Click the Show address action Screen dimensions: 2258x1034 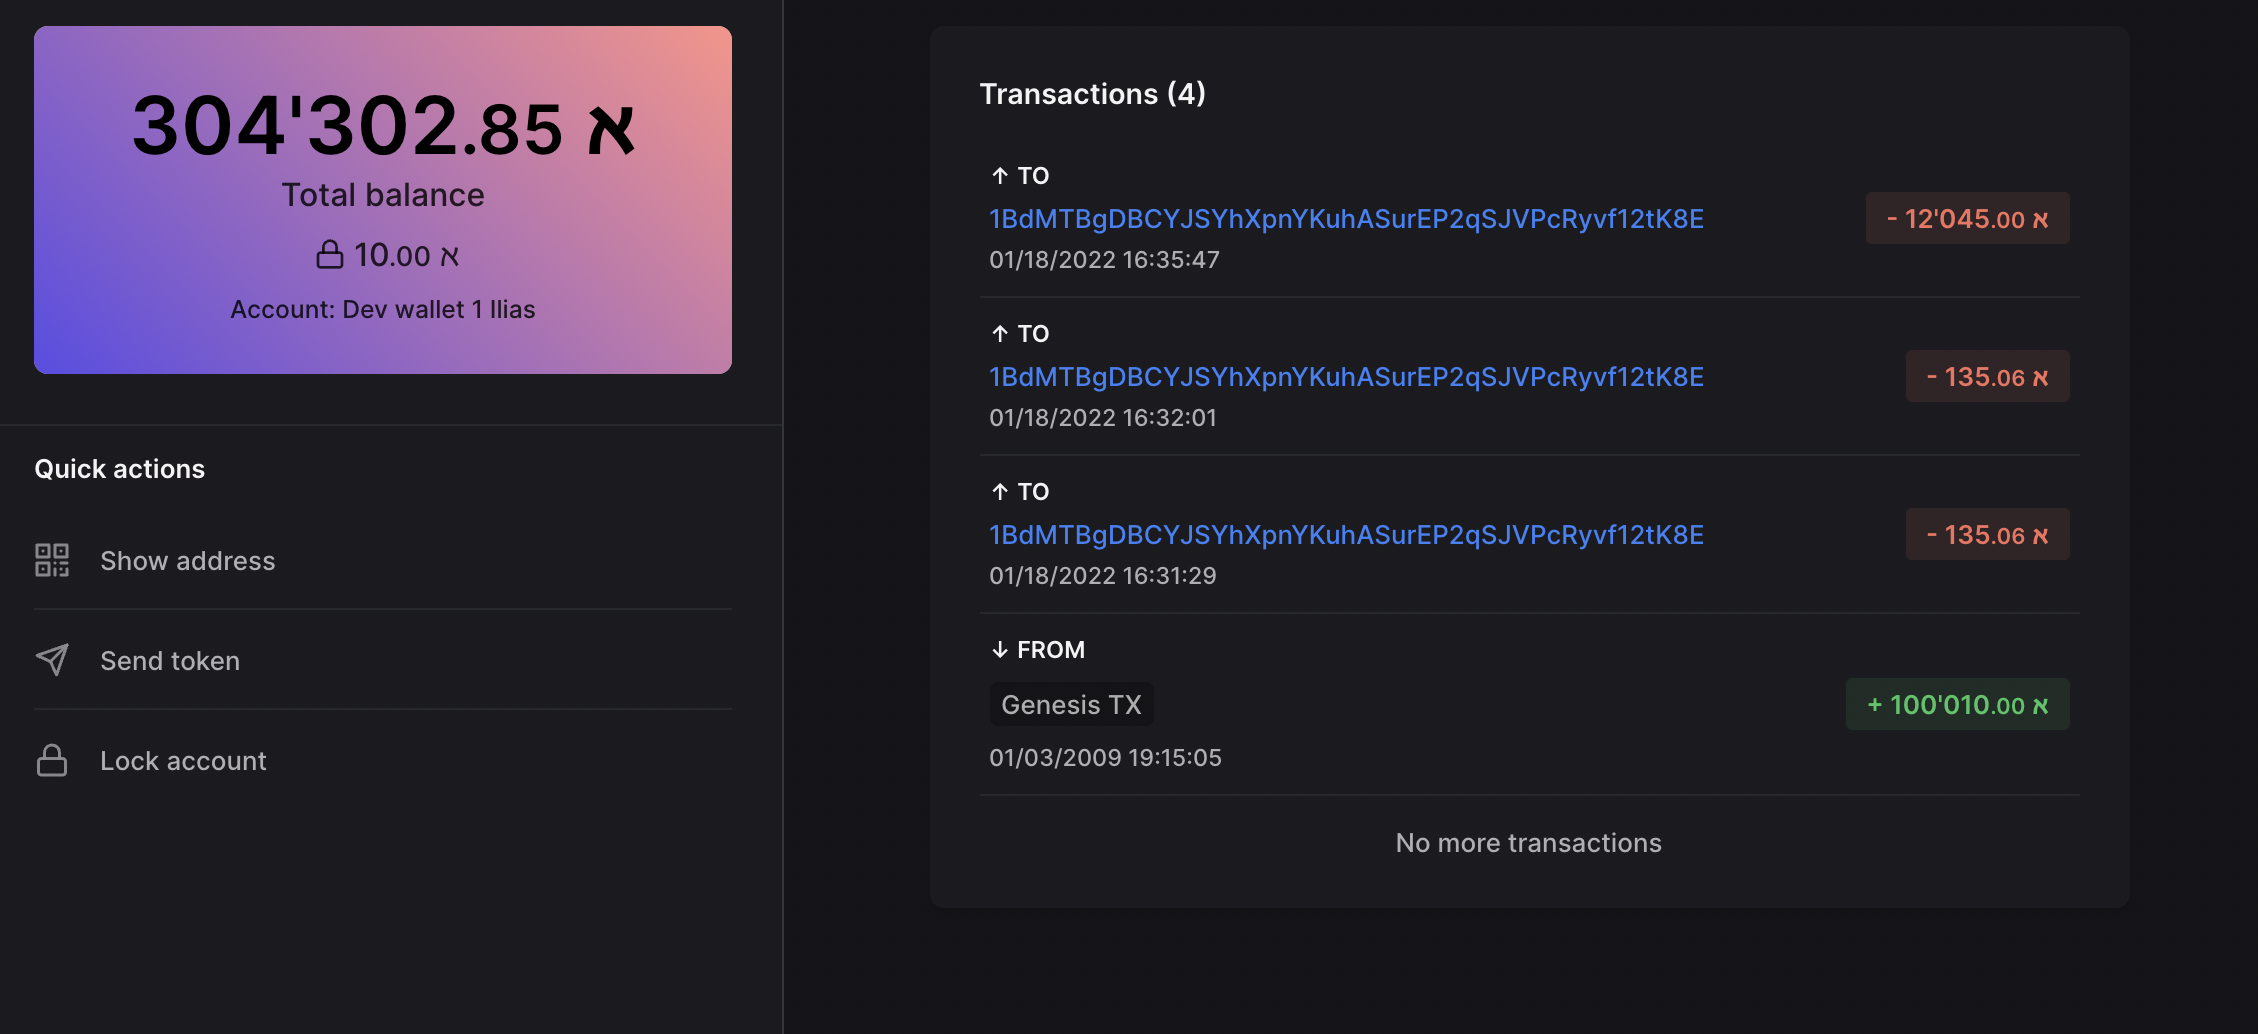click(x=187, y=560)
